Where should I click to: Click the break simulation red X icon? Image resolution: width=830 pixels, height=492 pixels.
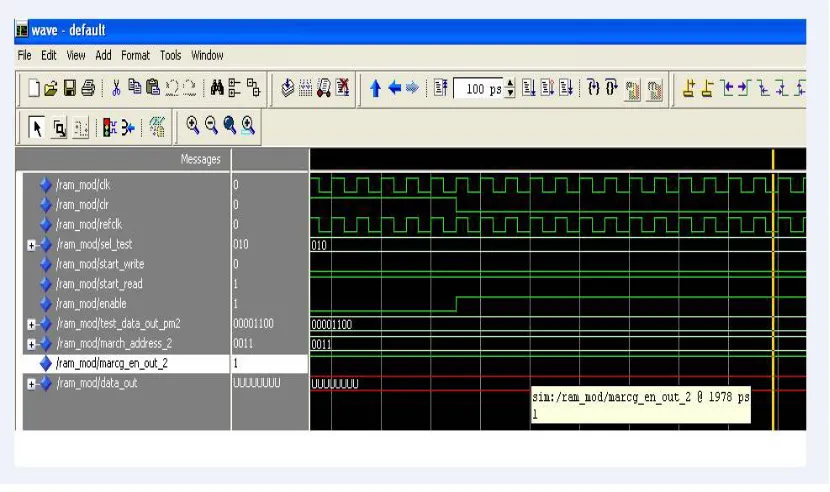coord(342,87)
